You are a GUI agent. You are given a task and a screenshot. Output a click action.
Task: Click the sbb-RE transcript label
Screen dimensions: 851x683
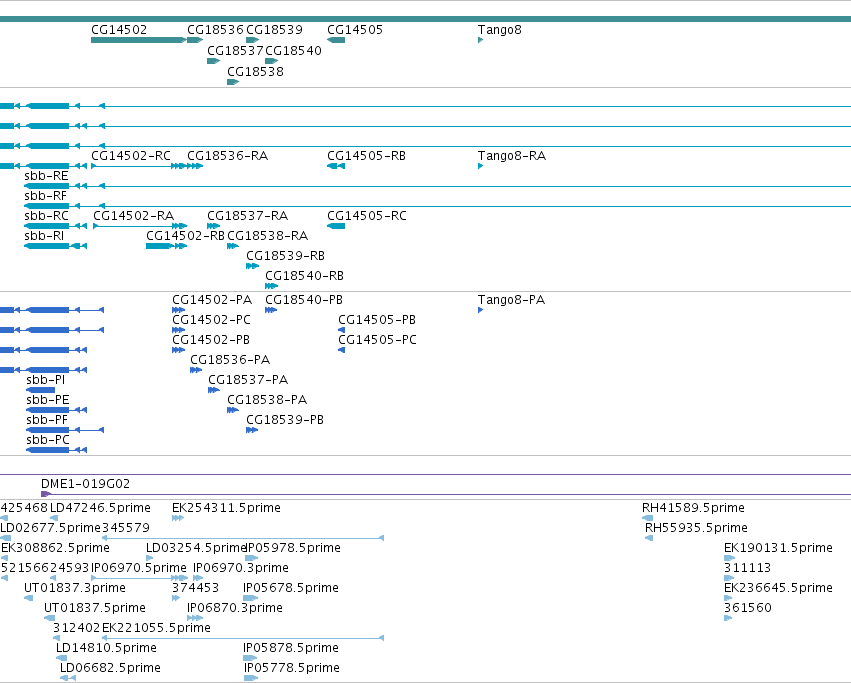point(47,176)
